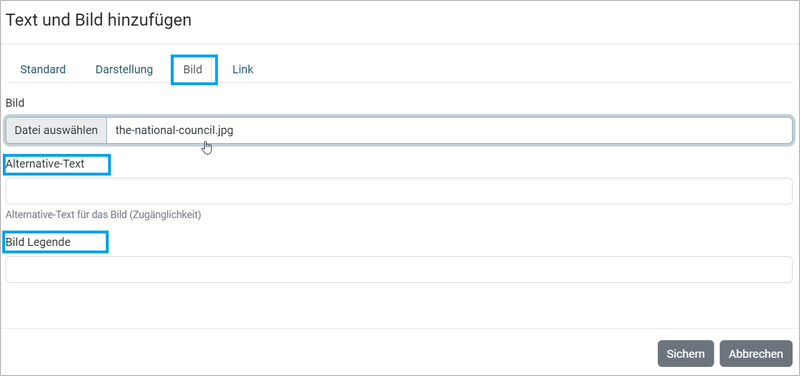
Task: Click the Datei auswählen button
Action: pos(56,130)
